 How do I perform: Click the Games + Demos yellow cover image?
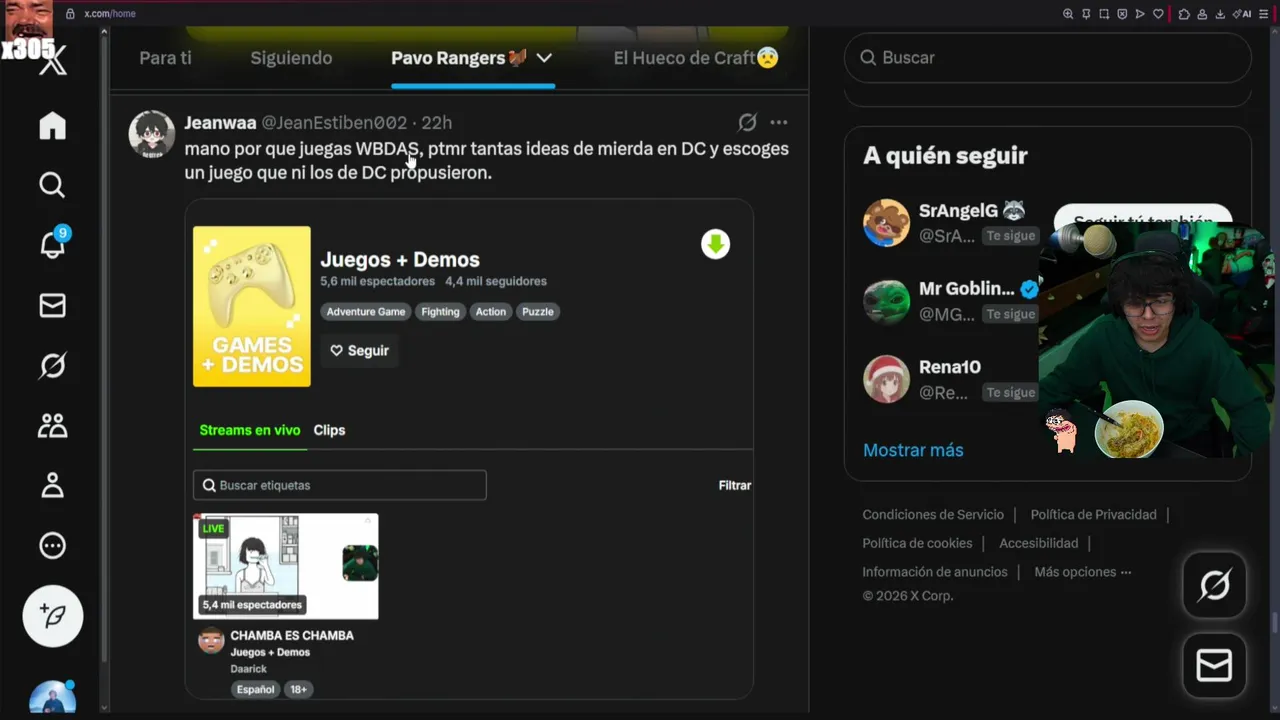click(x=252, y=306)
